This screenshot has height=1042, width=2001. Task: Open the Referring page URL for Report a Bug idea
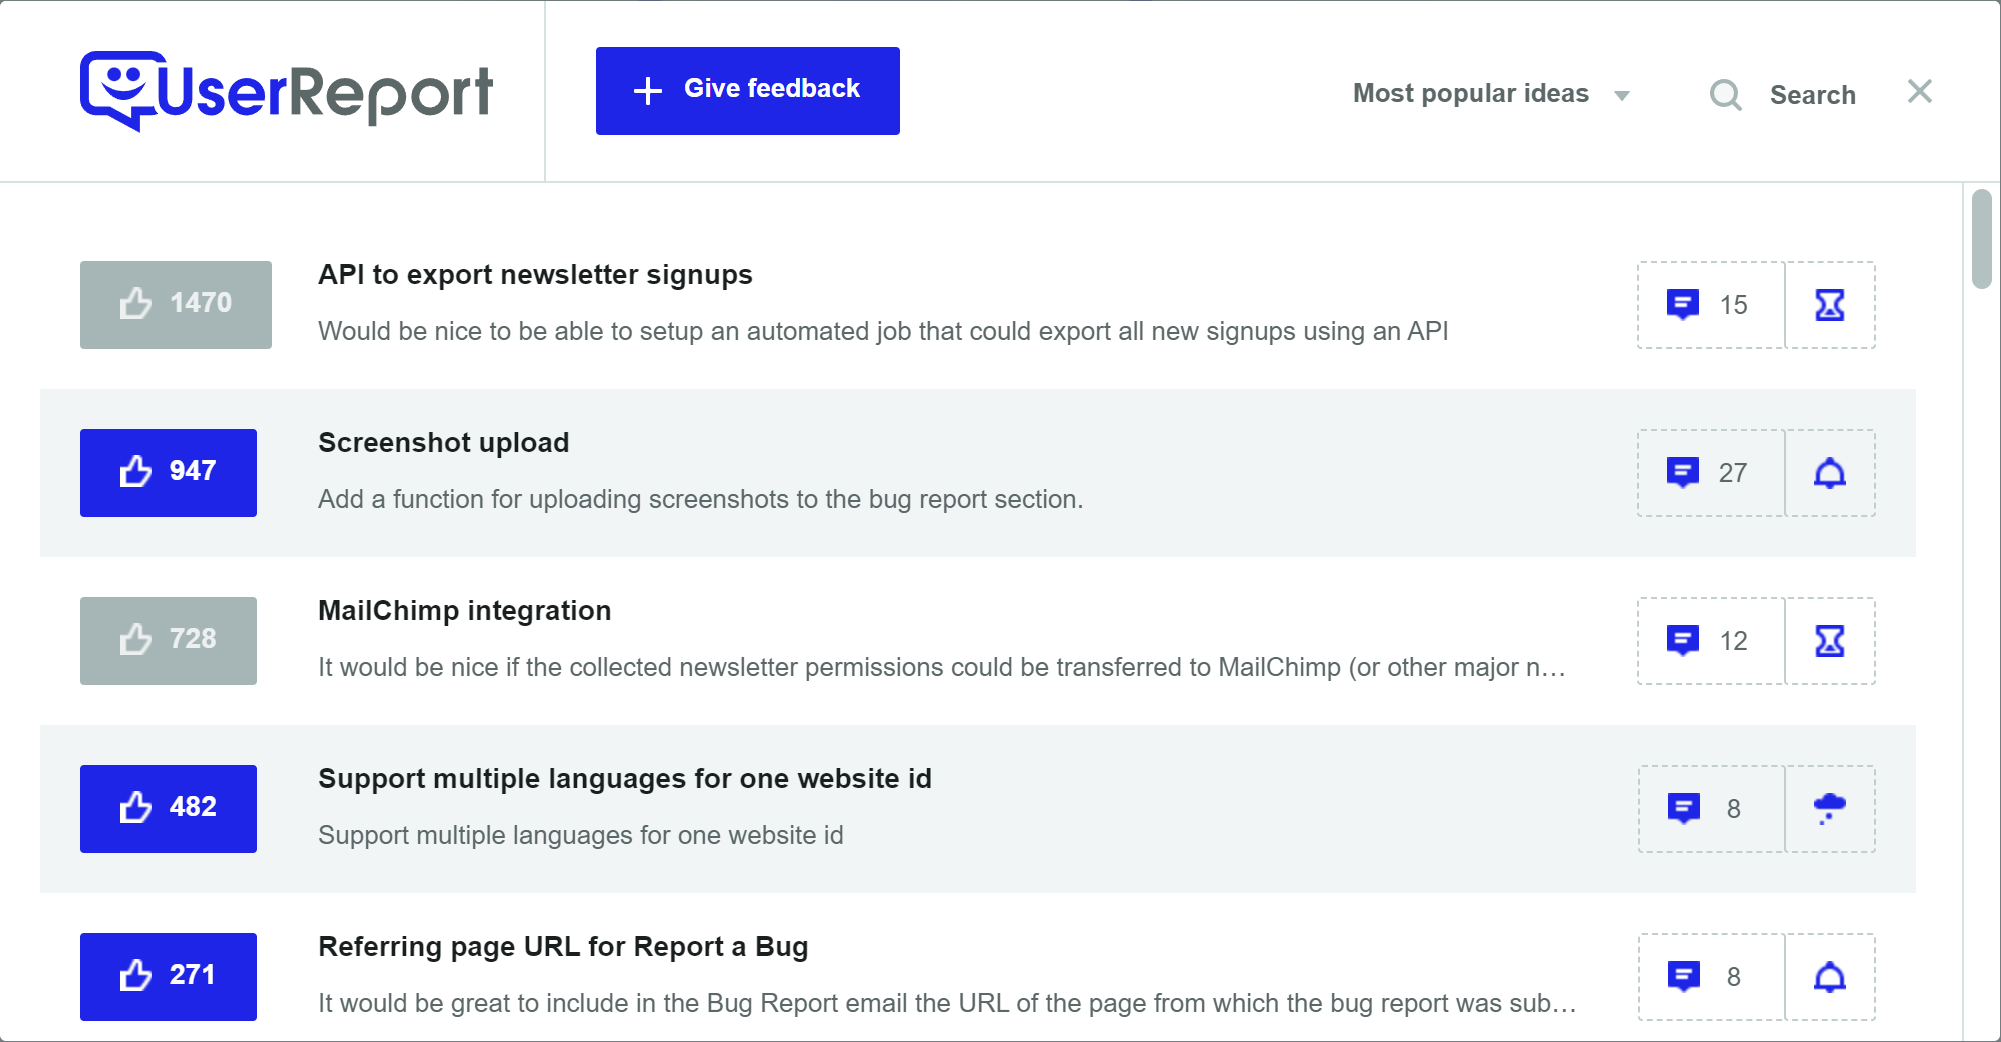(563, 946)
